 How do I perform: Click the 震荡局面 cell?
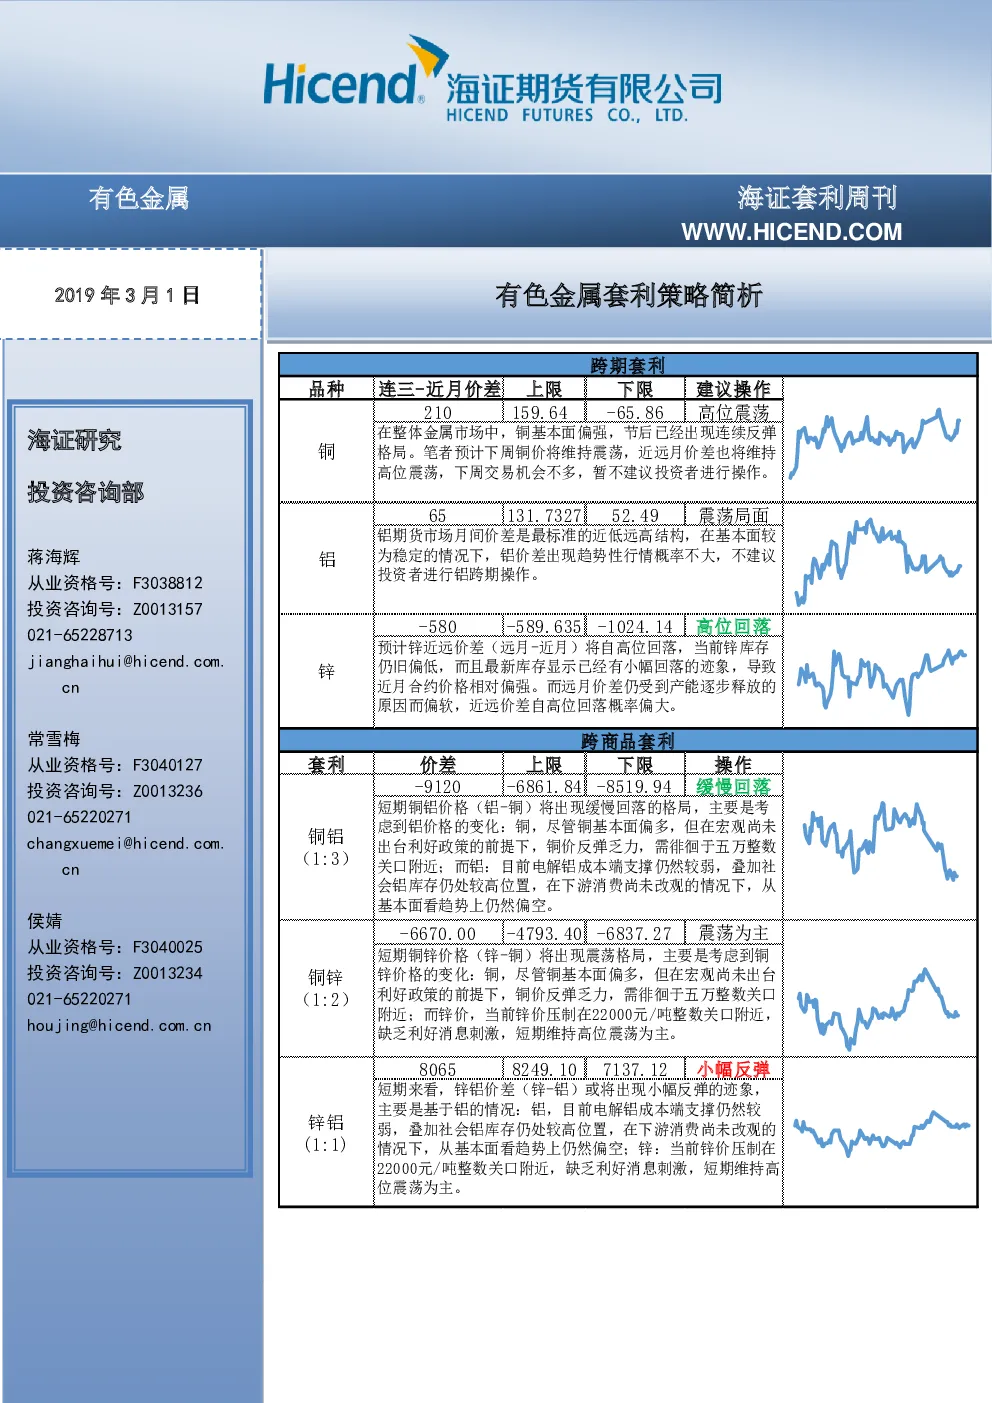point(734,516)
